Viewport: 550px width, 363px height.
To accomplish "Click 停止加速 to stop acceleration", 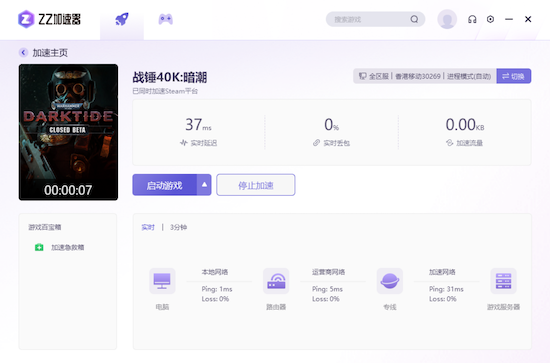I will (256, 185).
